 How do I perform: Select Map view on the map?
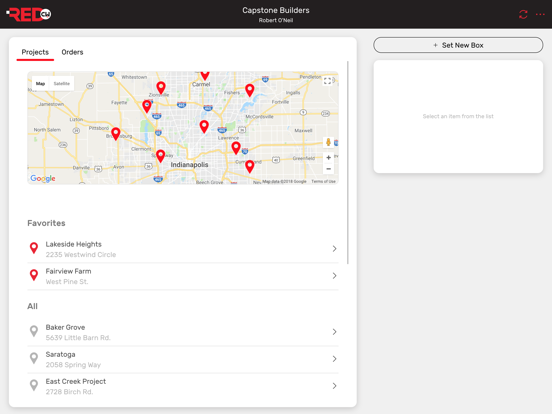click(40, 83)
